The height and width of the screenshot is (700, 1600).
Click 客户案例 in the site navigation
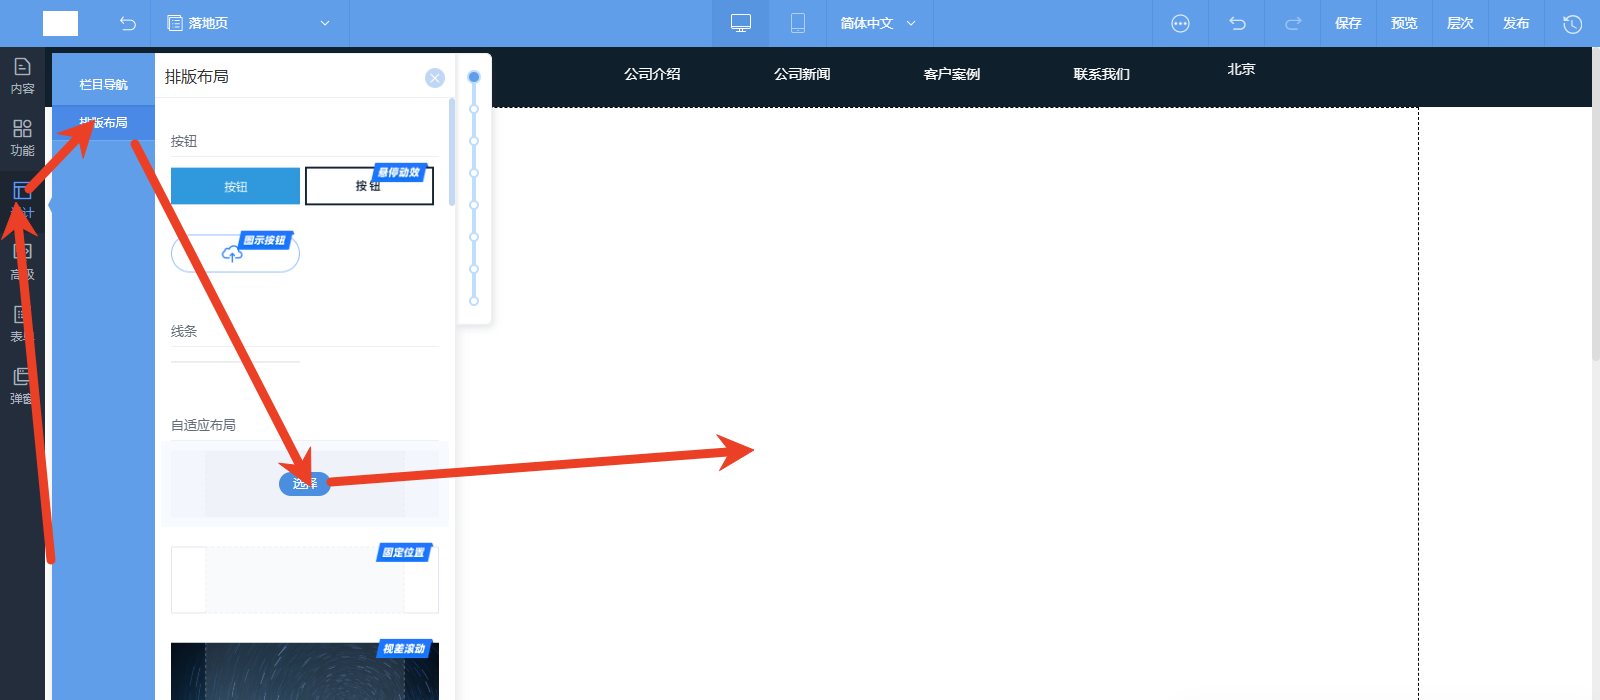click(952, 74)
